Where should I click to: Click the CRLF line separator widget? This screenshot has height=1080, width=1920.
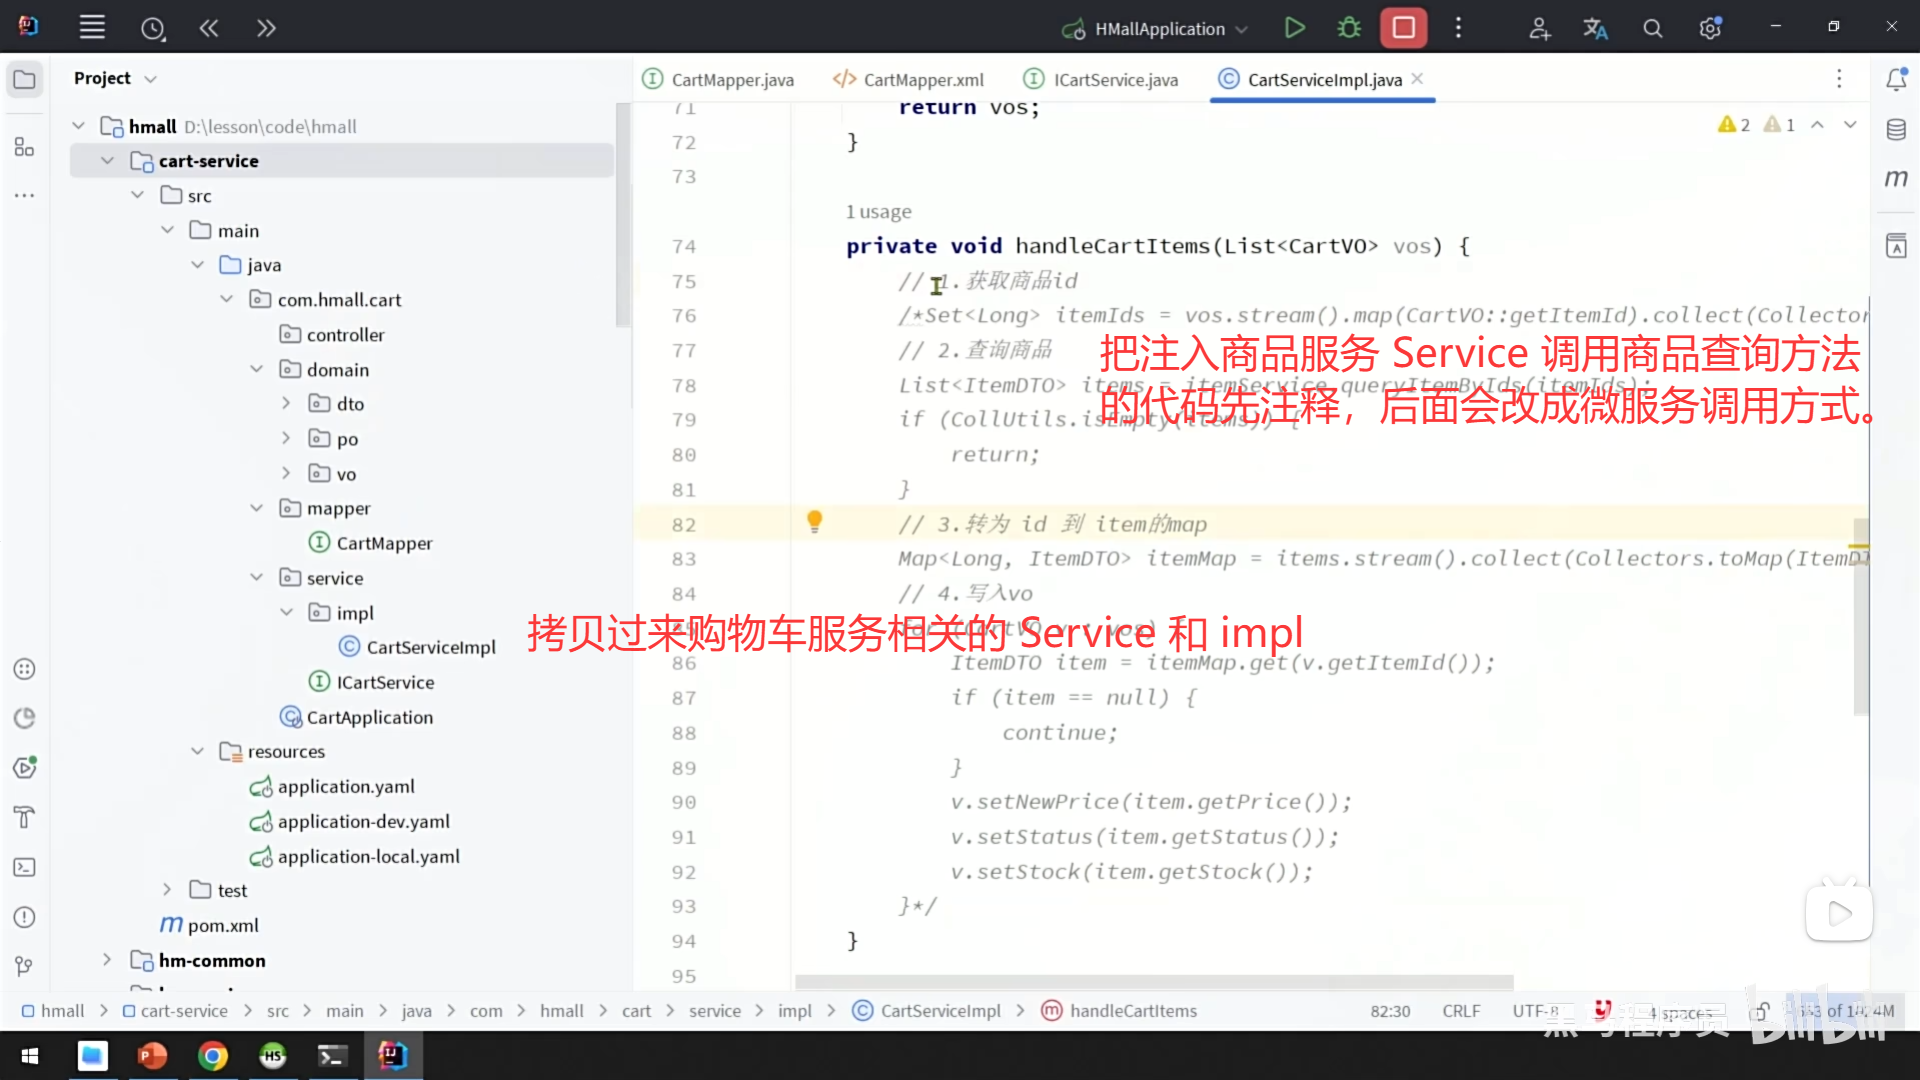click(1460, 1011)
